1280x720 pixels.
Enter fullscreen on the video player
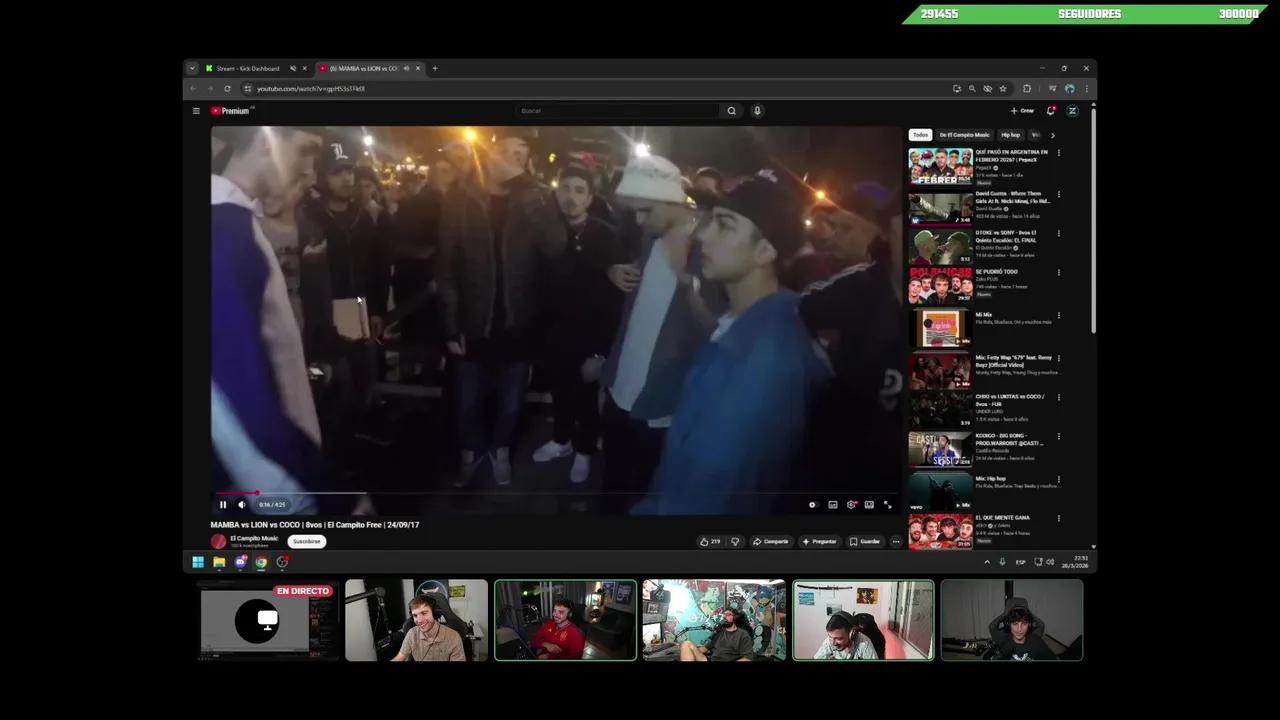pyautogui.click(x=887, y=505)
